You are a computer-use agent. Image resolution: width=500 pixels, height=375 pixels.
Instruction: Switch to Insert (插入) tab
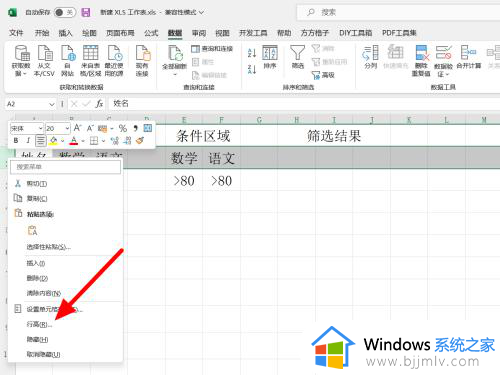(x=65, y=33)
